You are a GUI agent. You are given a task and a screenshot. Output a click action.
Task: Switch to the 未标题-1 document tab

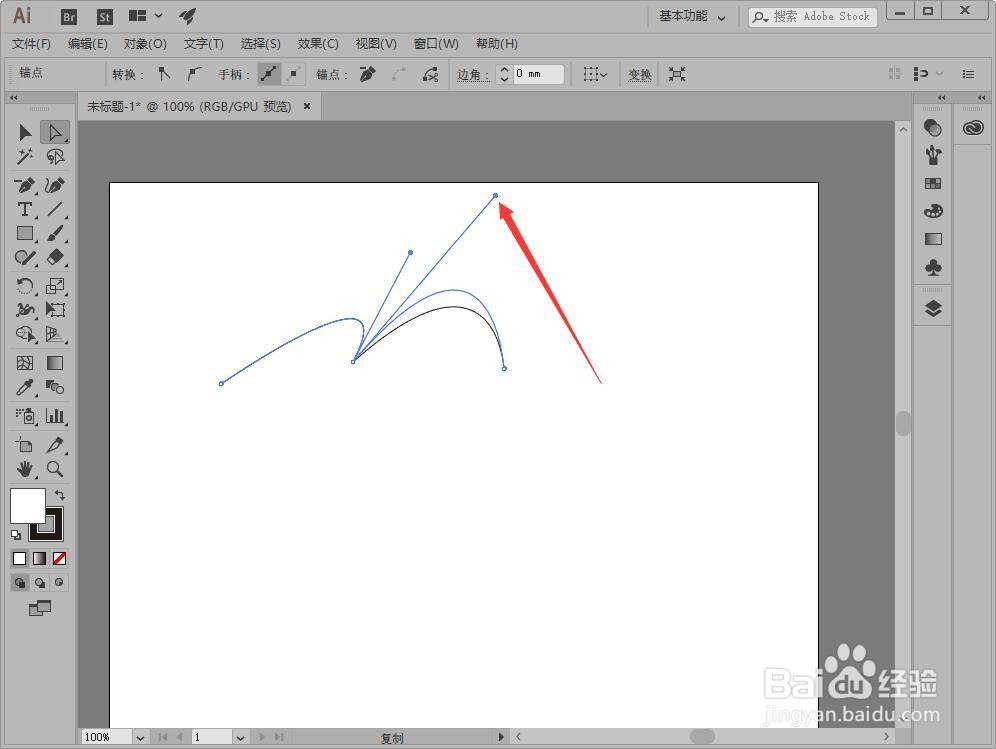click(x=189, y=106)
